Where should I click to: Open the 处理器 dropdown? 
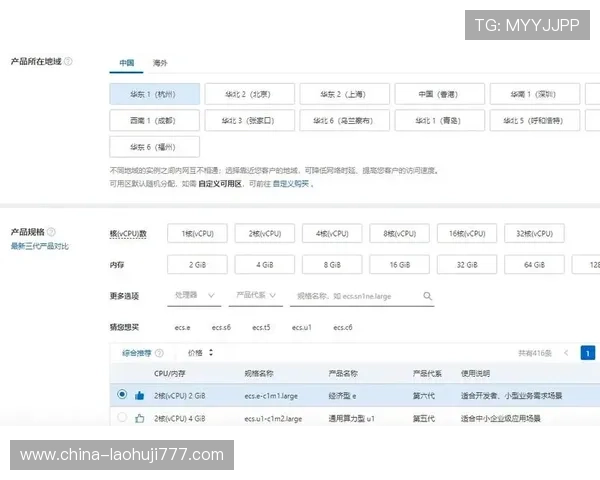pyautogui.click(x=194, y=296)
